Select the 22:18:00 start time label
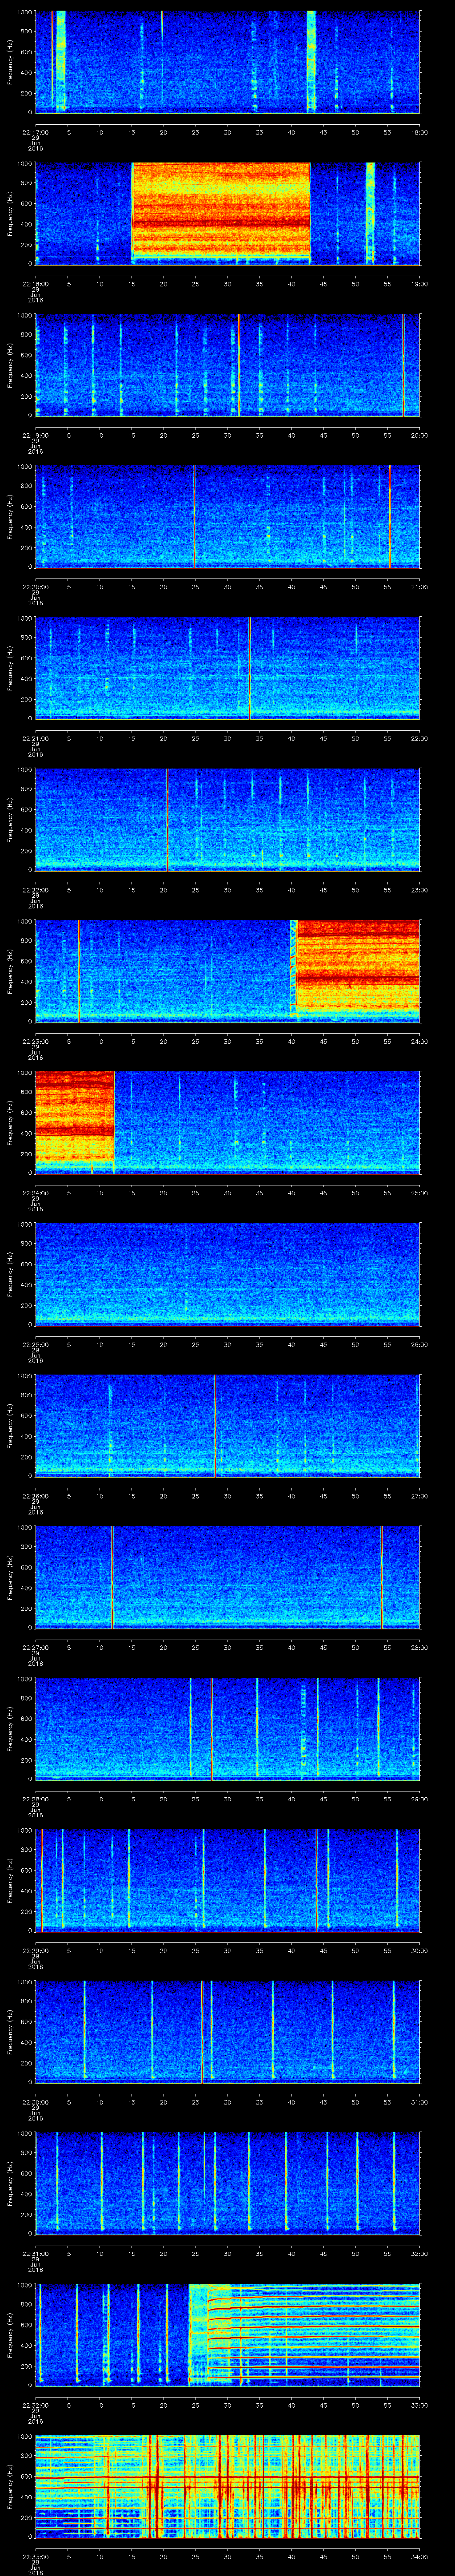This screenshot has width=455, height=2576. pos(35,284)
